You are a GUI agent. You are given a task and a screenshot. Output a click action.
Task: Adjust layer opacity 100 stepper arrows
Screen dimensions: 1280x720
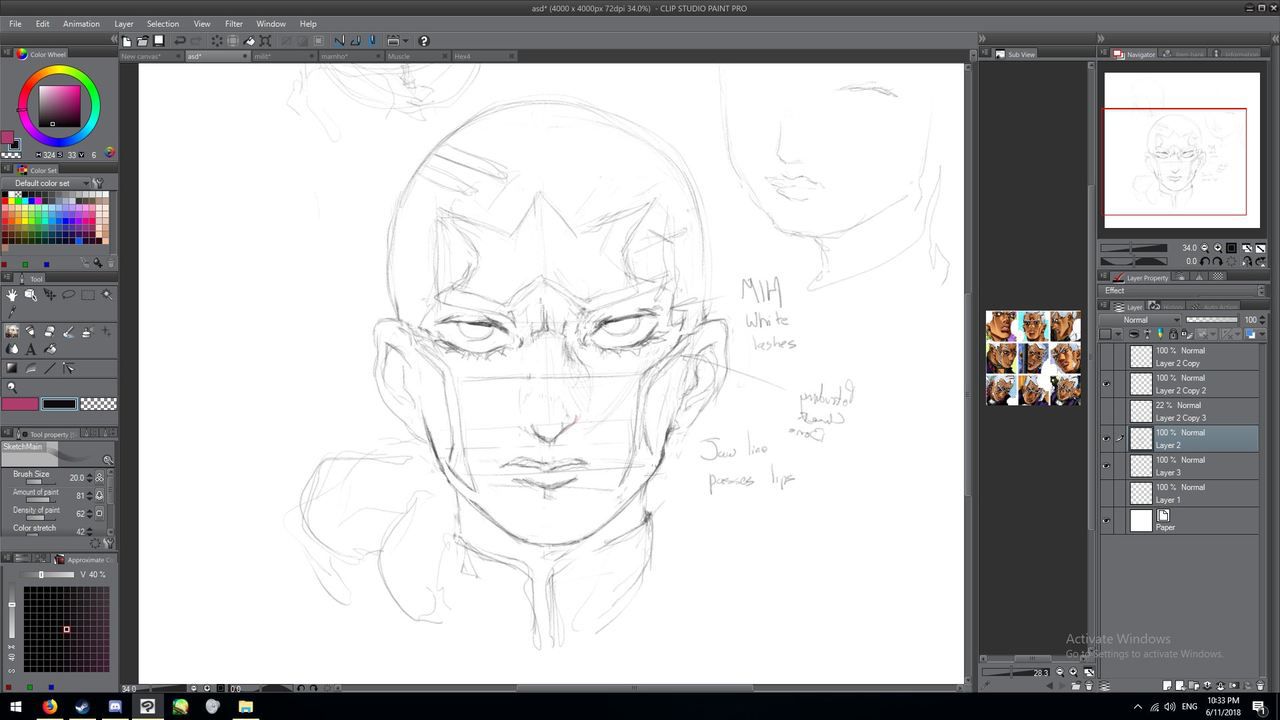(1262, 320)
